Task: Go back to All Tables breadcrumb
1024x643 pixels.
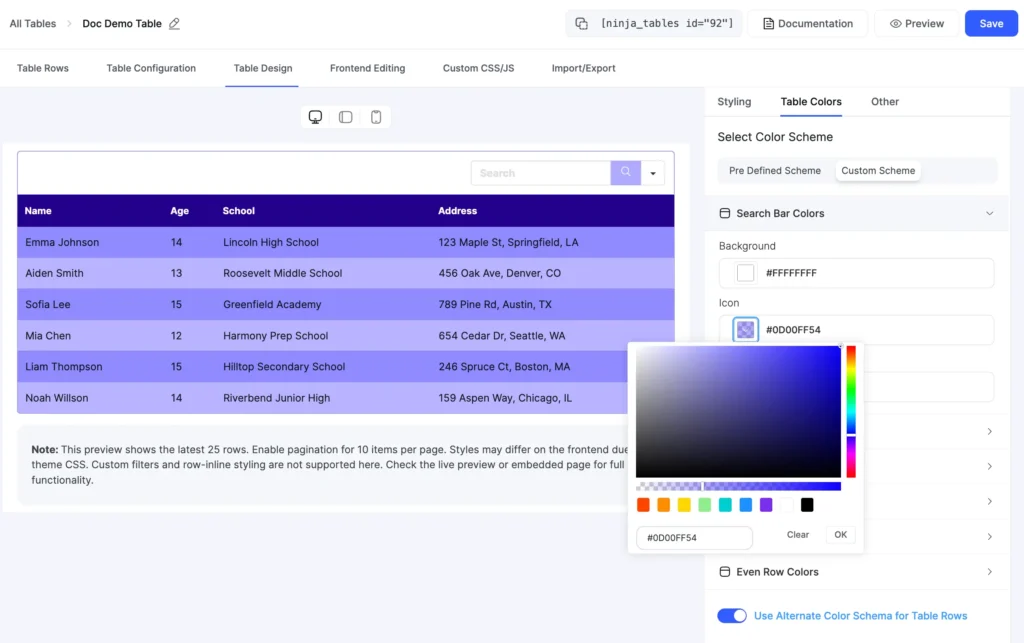Action: tap(33, 24)
